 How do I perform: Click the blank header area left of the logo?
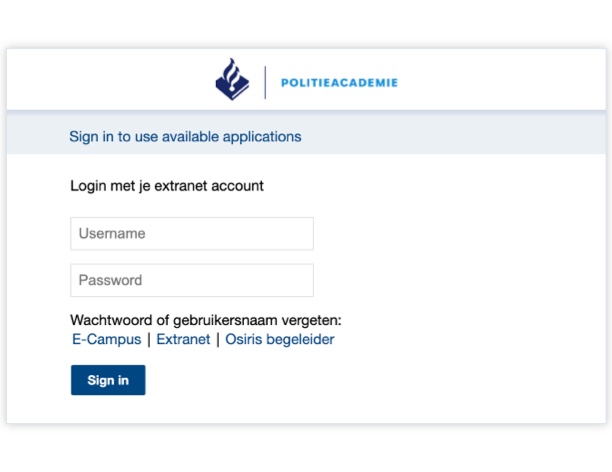(100, 80)
